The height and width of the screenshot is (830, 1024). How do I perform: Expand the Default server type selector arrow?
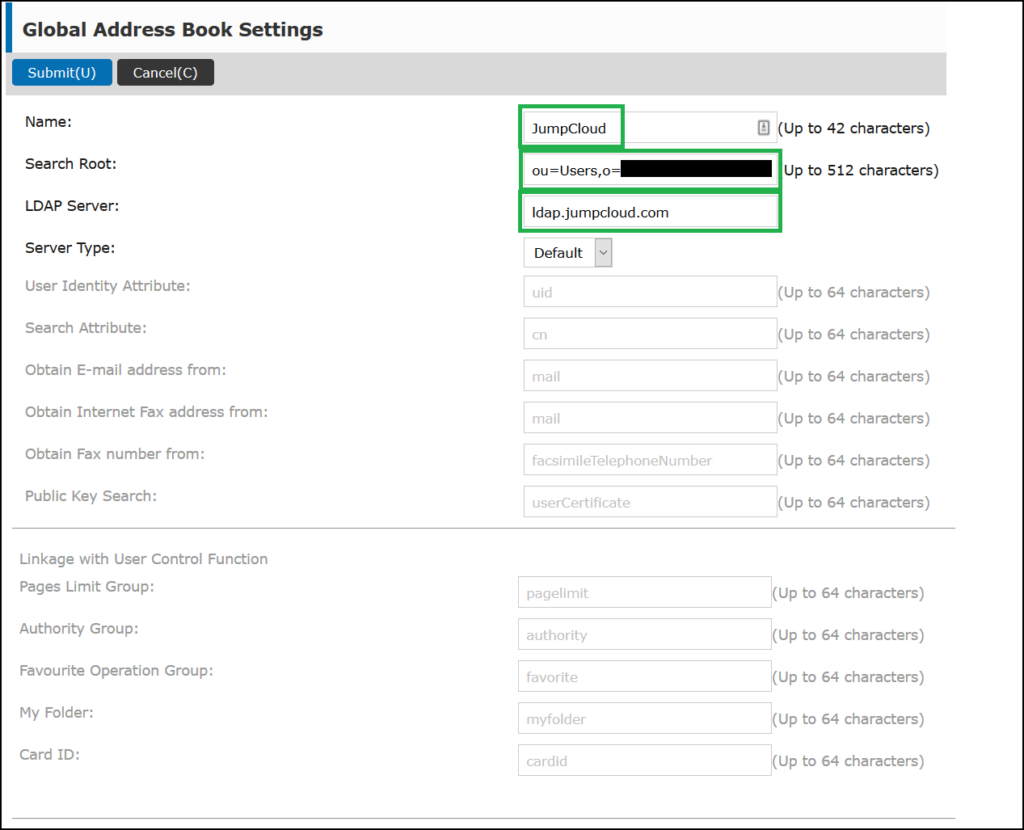coord(603,252)
